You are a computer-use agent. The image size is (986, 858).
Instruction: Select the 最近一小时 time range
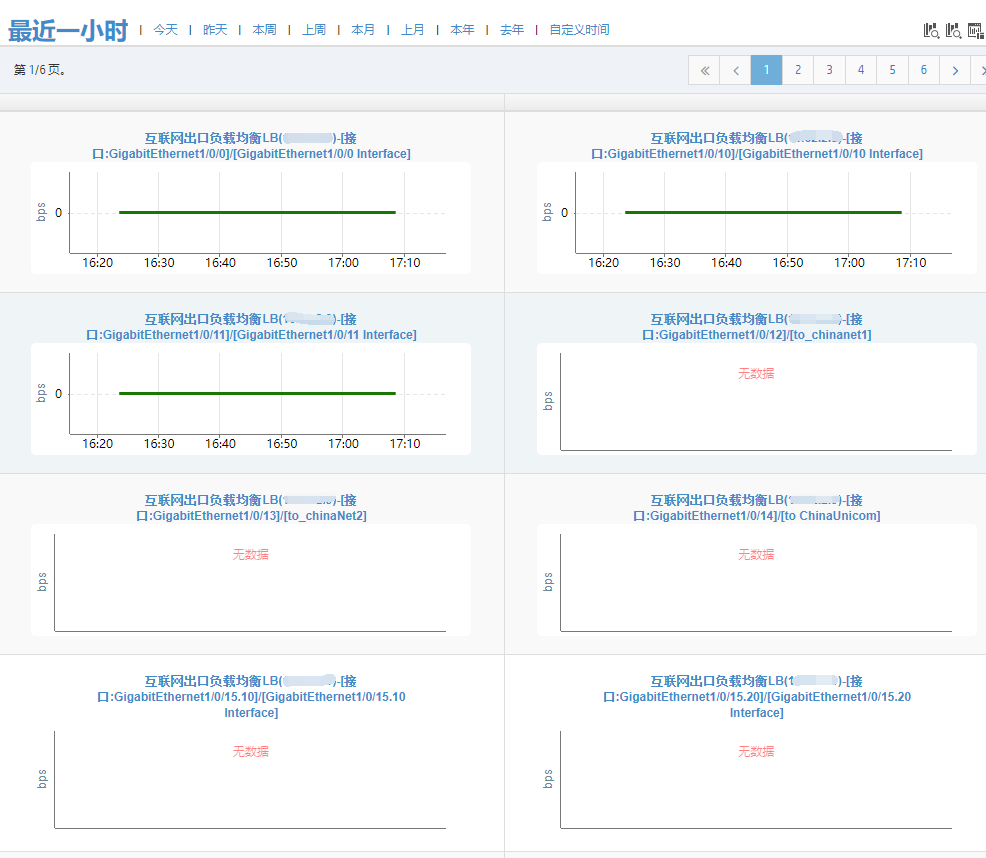pyautogui.click(x=68, y=30)
